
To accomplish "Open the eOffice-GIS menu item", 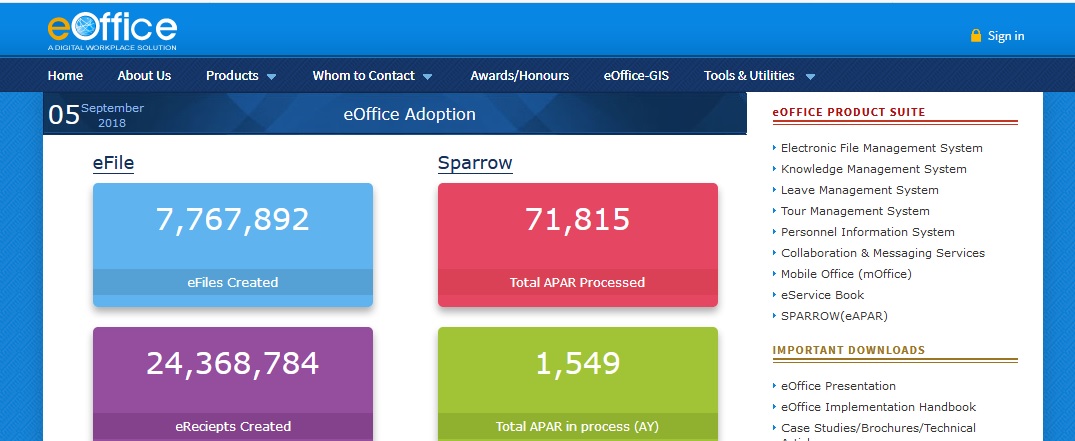I will click(636, 75).
